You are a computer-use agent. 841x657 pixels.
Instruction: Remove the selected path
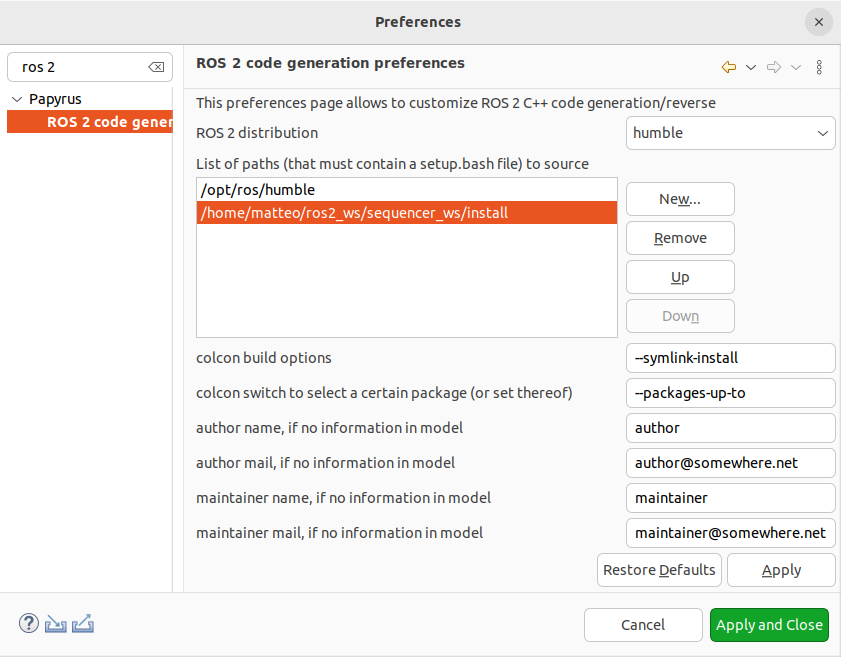pyautogui.click(x=680, y=238)
